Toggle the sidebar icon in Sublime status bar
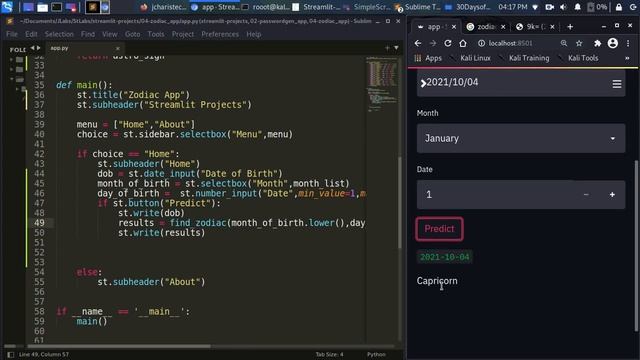 pos(11,355)
